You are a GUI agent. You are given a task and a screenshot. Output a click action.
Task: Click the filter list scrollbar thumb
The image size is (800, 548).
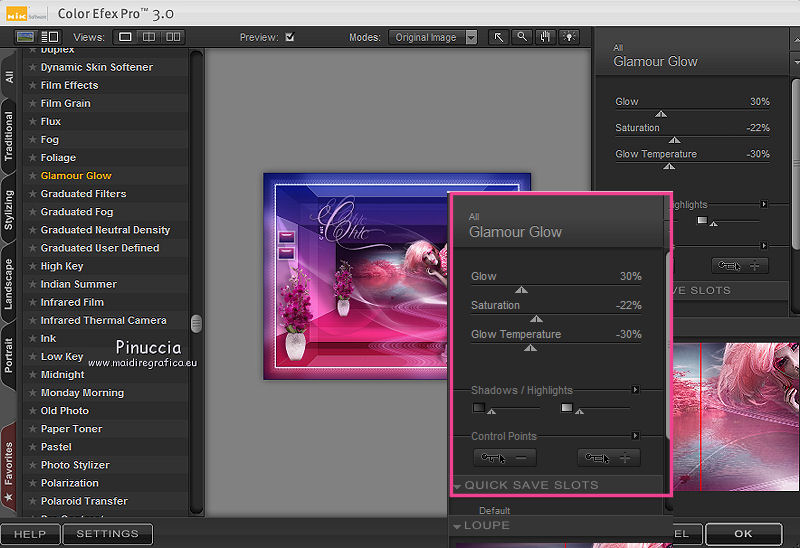[196, 323]
